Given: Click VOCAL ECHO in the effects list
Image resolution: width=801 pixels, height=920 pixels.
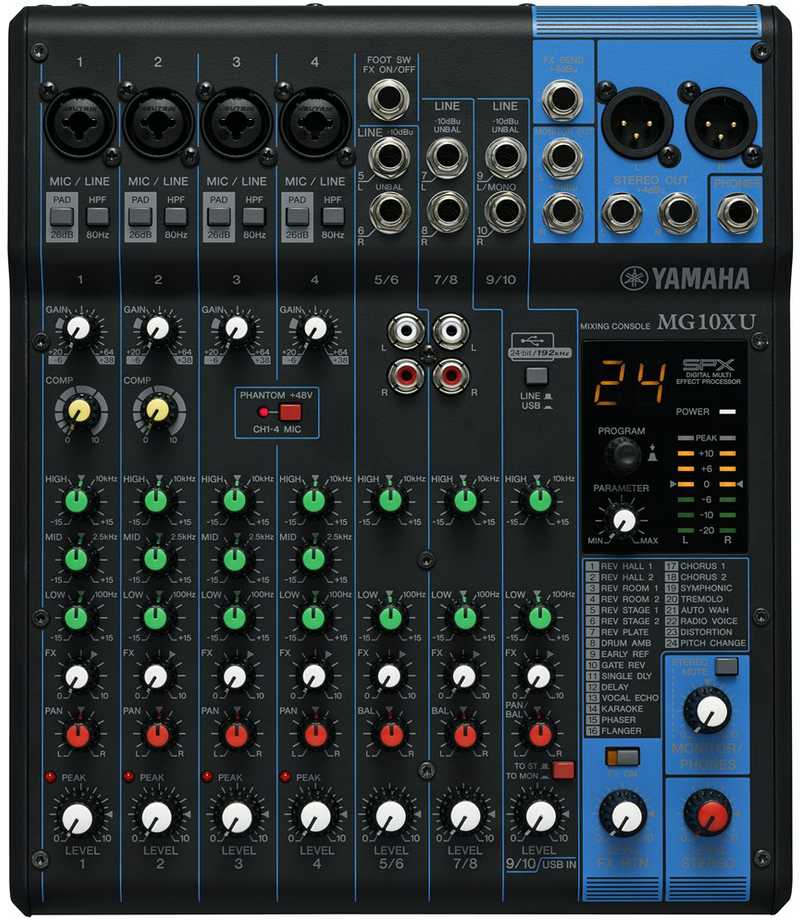Looking at the screenshot, I should (630, 698).
